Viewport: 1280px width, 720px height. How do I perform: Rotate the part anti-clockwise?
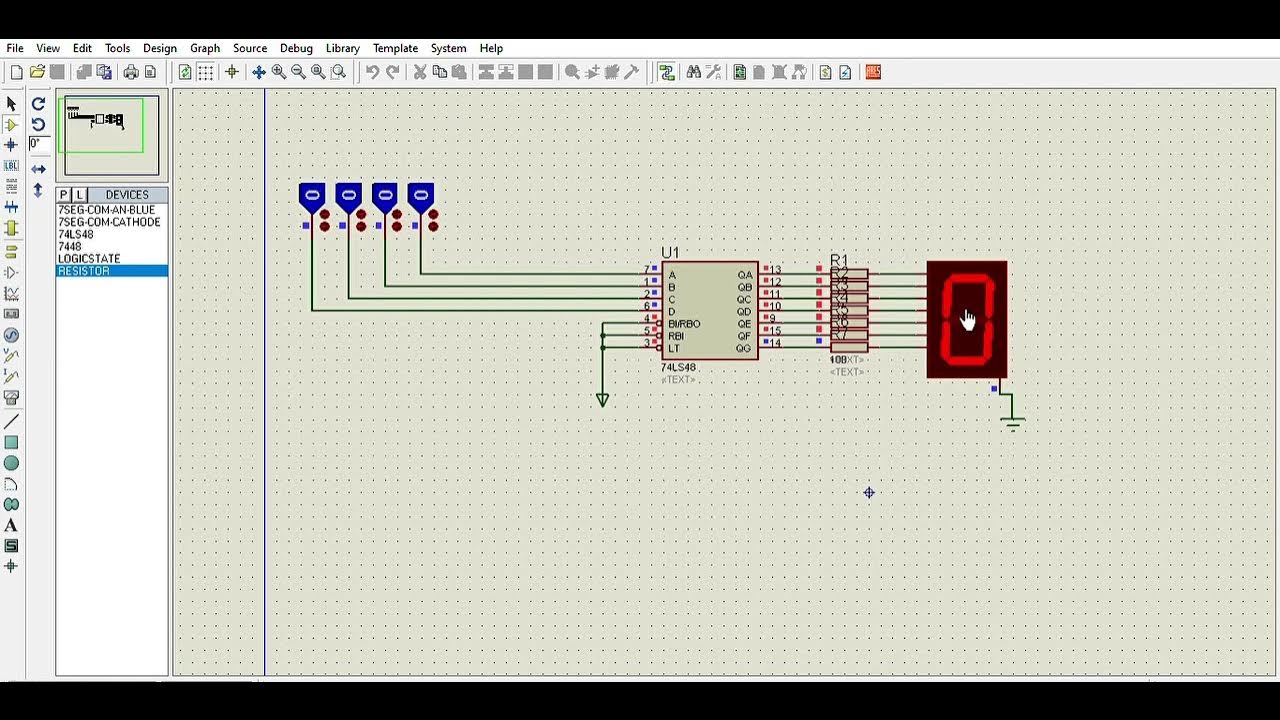click(x=38, y=125)
